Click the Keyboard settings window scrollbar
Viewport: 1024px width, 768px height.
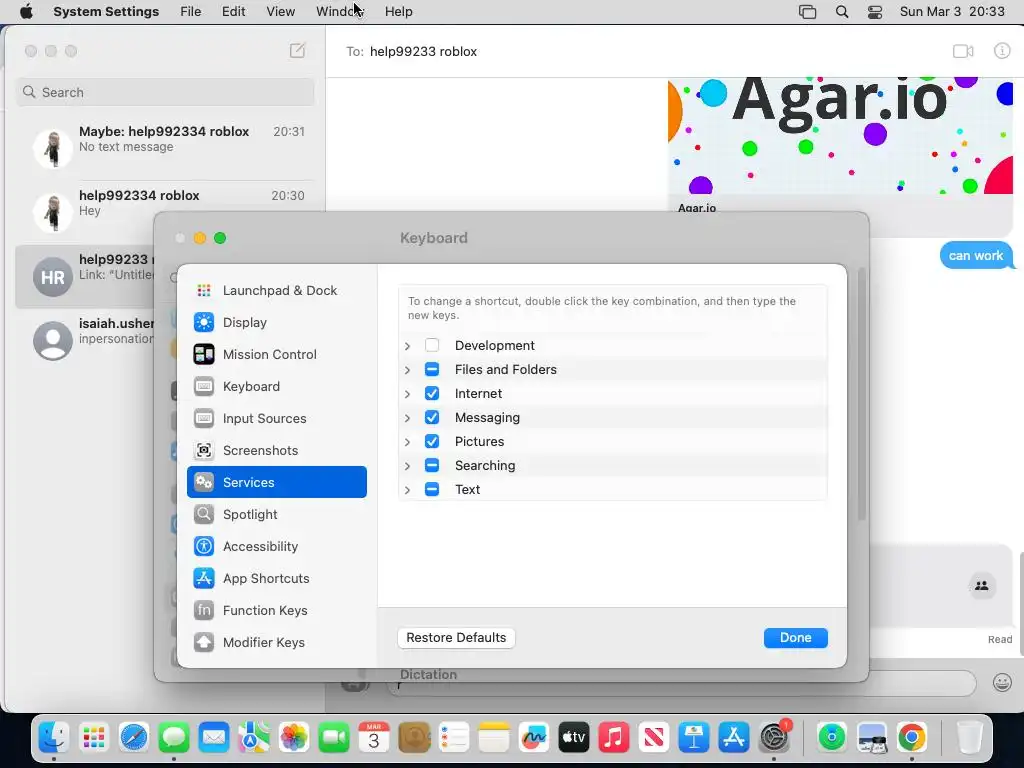(861, 394)
